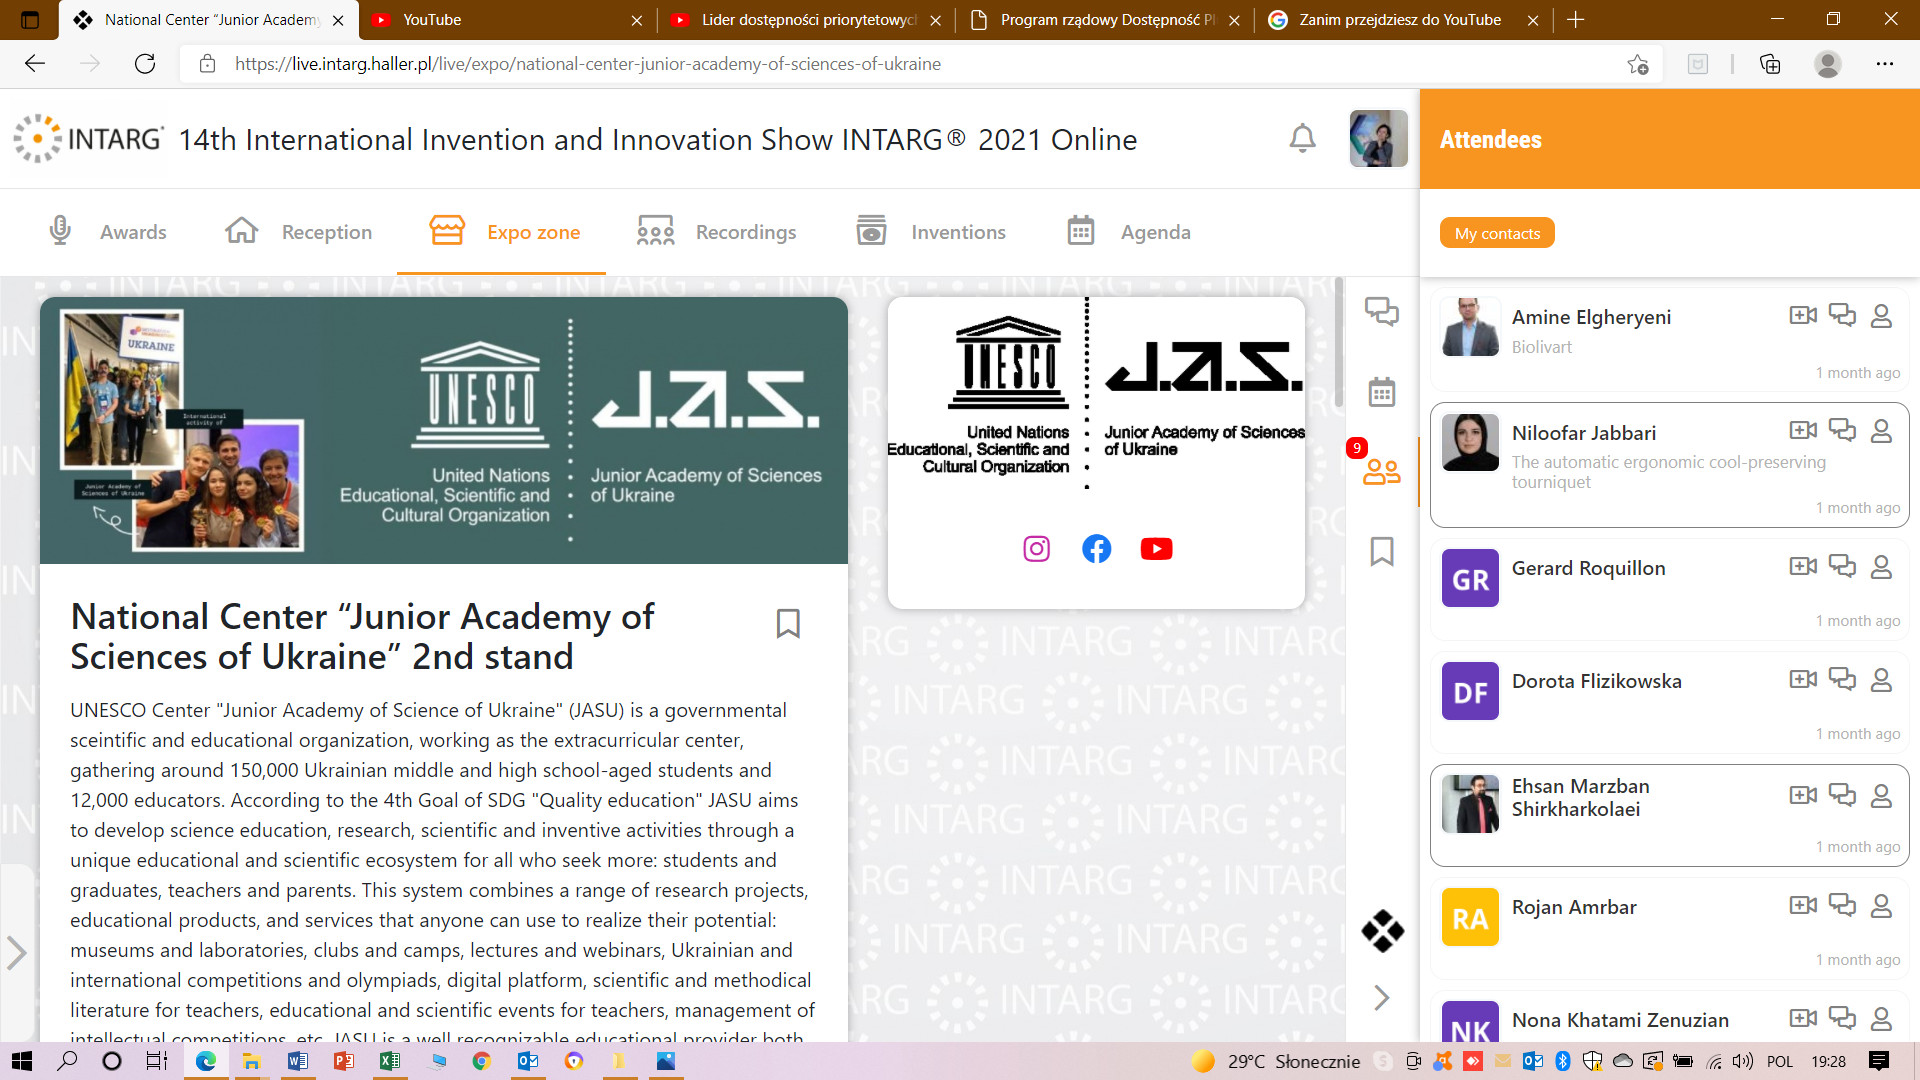Screen dimensions: 1920x1080
Task: Open the chat icon in the side rail
Action: coord(1382,312)
